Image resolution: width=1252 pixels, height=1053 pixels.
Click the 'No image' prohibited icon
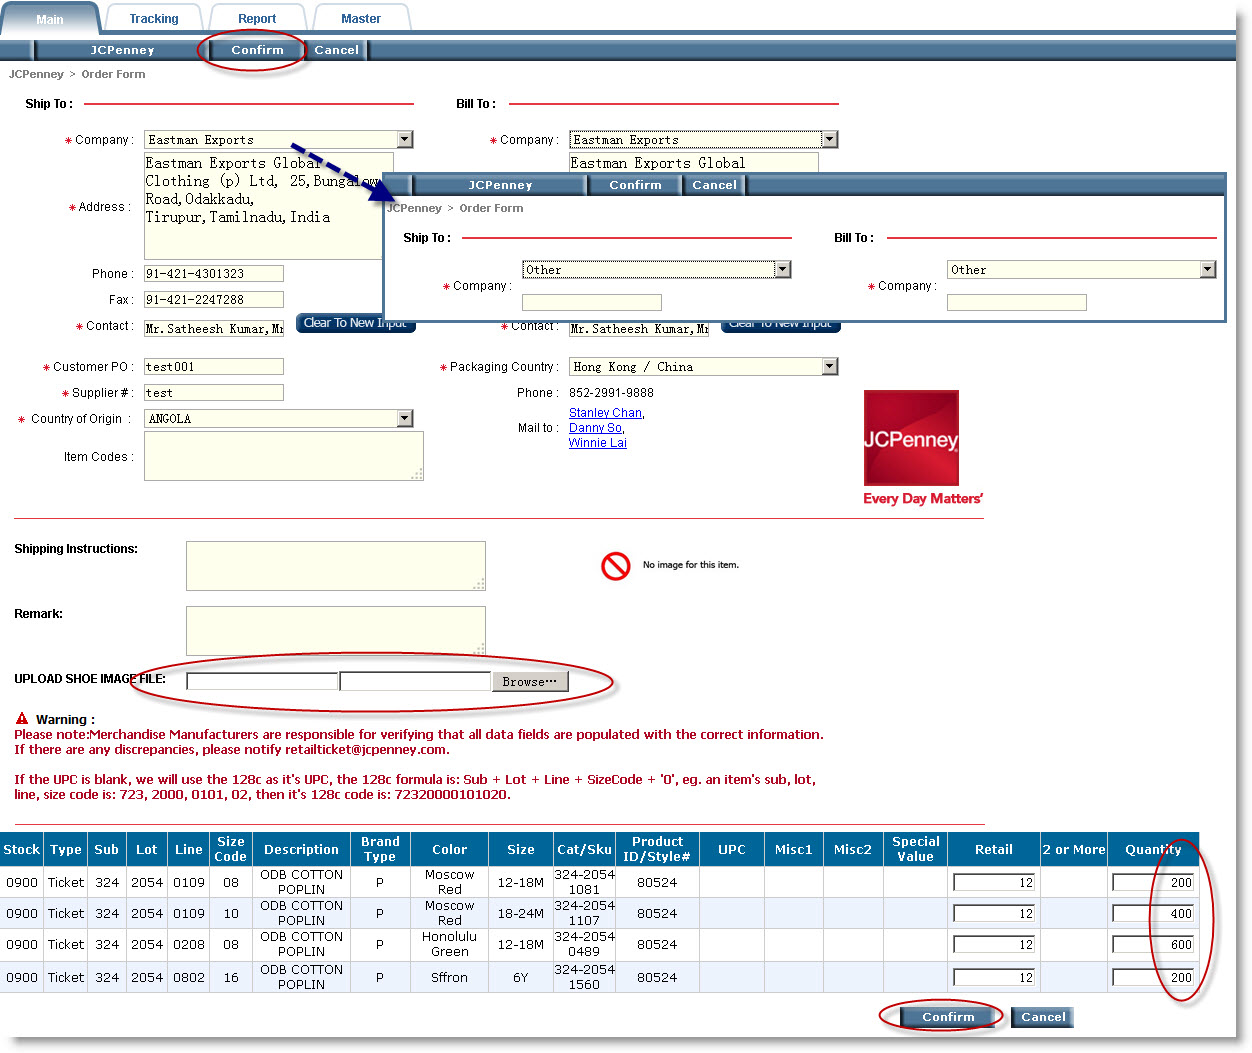coord(615,566)
